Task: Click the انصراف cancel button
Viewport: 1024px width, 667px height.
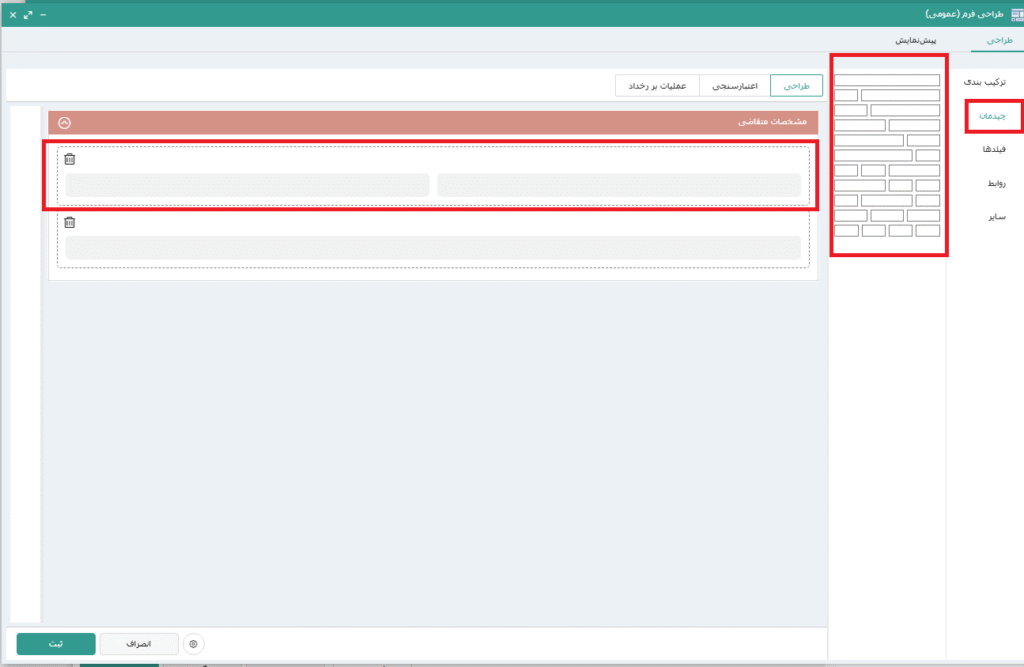Action: pyautogui.click(x=139, y=644)
